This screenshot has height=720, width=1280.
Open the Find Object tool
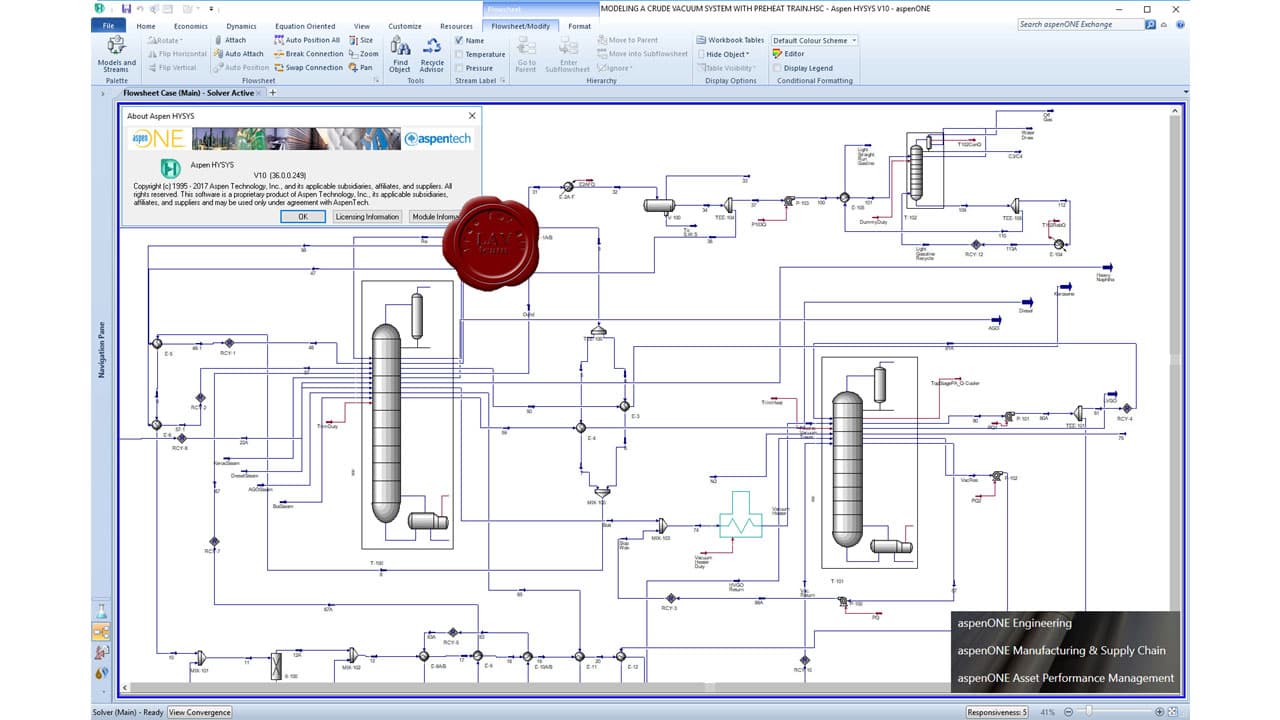click(399, 52)
